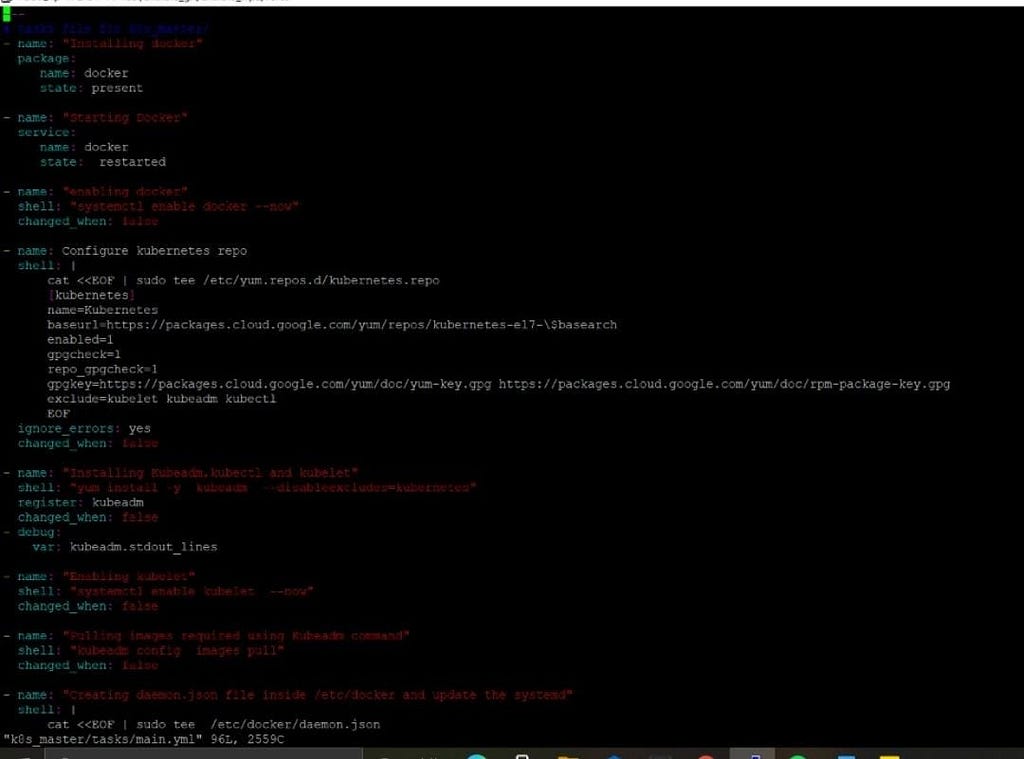The image size is (1024, 759).
Task: Click the 'Creating daemon.json file inside /etc/docker' task name
Action: 317,695
